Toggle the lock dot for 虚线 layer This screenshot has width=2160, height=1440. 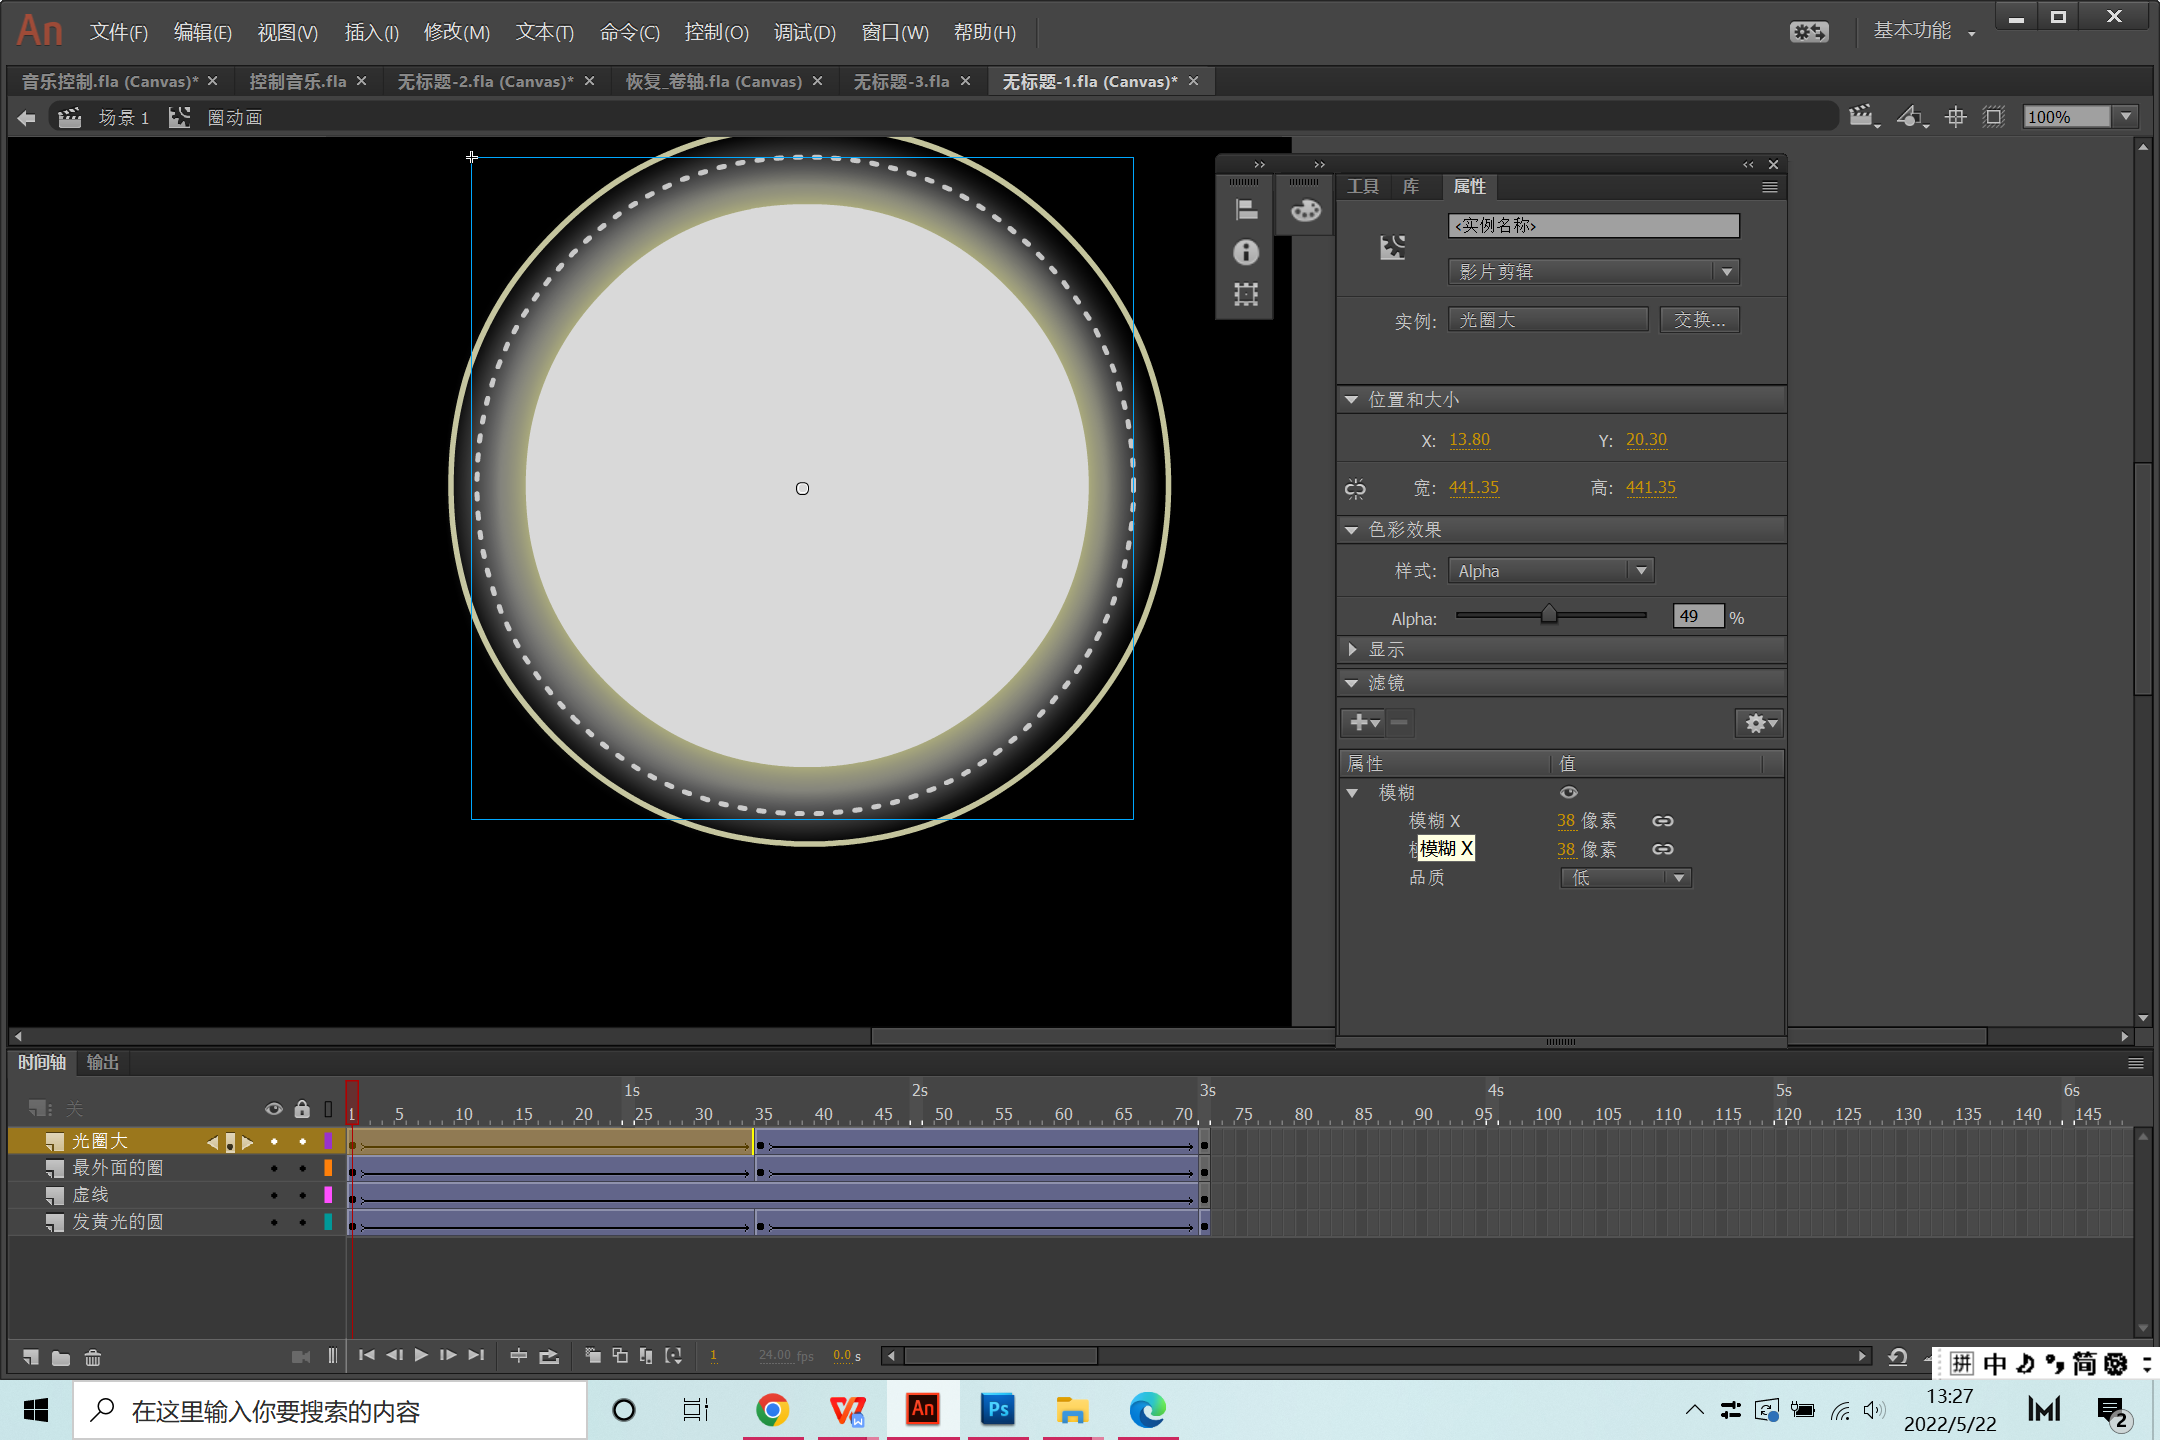point(302,1195)
